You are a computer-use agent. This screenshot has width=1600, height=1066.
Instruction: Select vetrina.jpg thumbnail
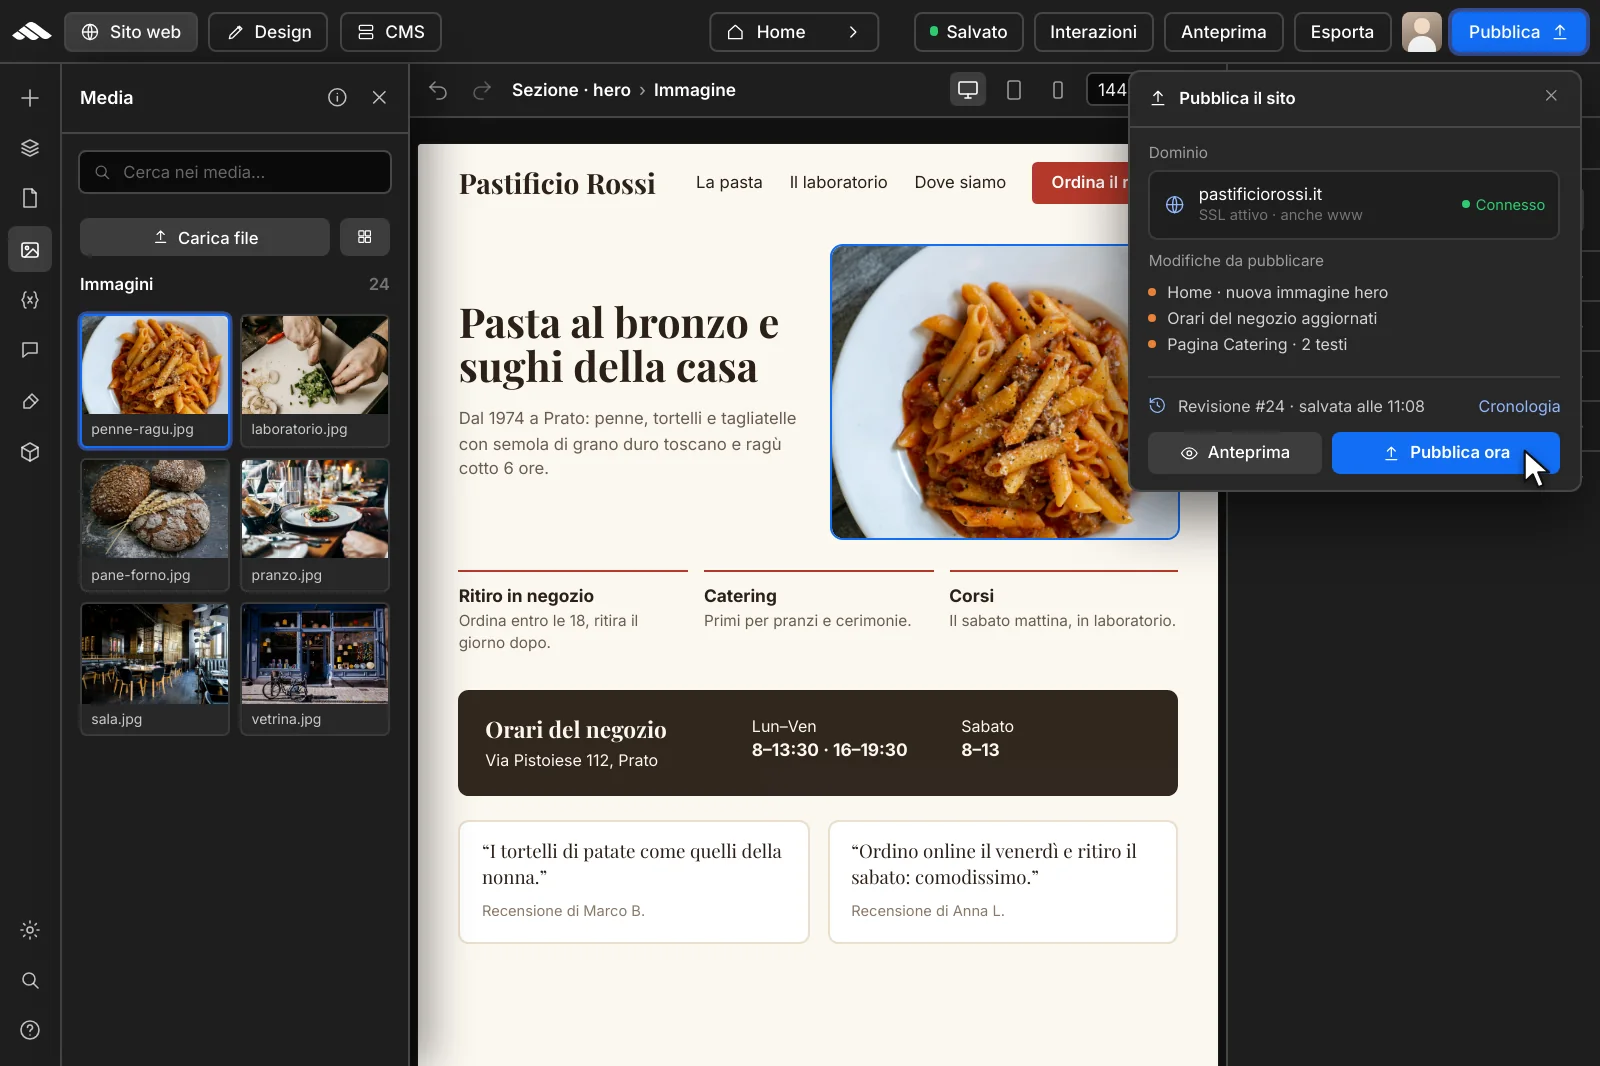coord(315,669)
